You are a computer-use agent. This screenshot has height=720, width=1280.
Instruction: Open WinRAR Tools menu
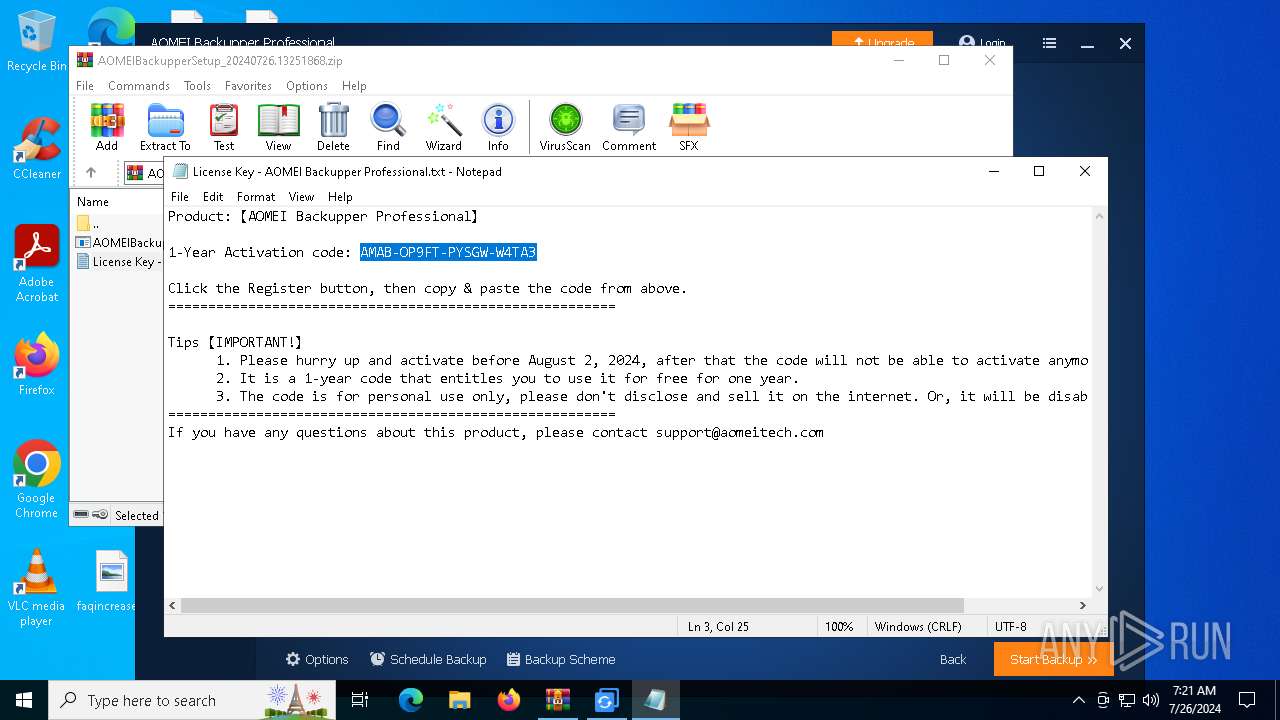(197, 86)
